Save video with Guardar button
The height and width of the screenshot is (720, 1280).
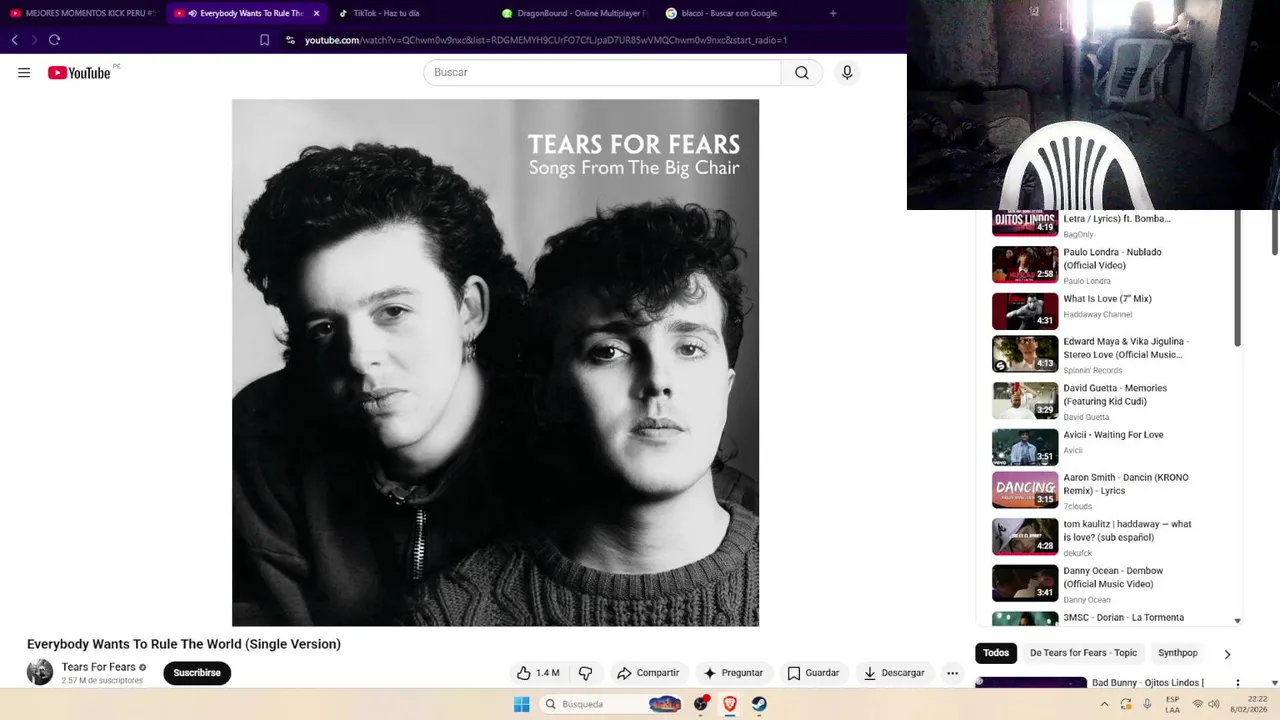coord(813,673)
